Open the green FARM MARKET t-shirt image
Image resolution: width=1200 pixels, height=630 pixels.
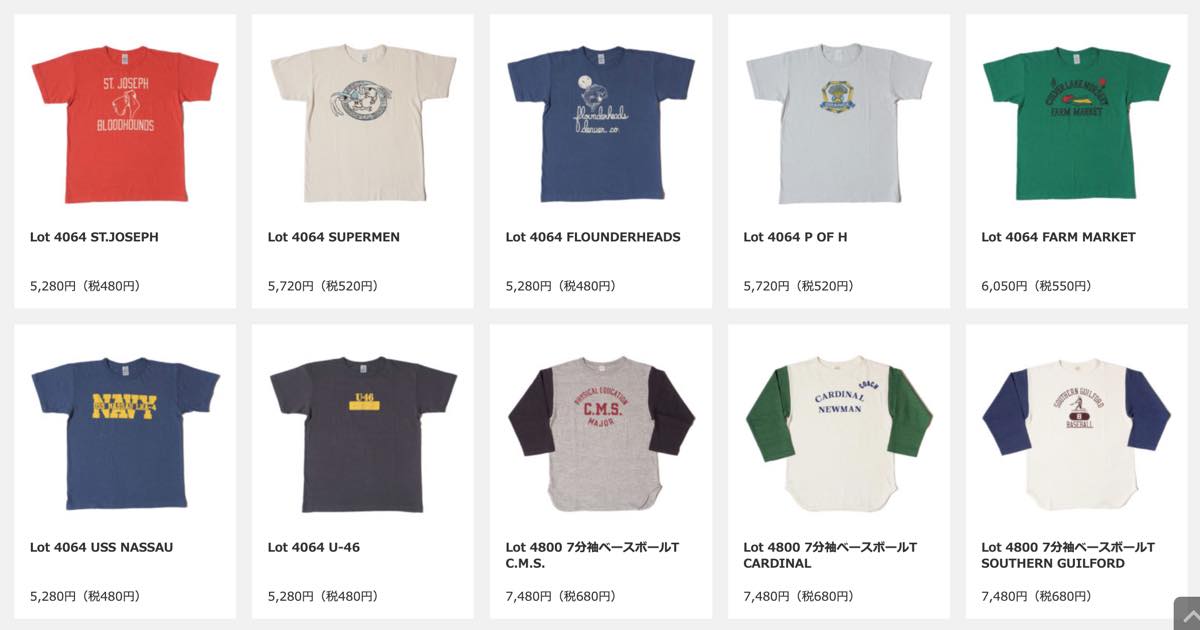[1077, 124]
